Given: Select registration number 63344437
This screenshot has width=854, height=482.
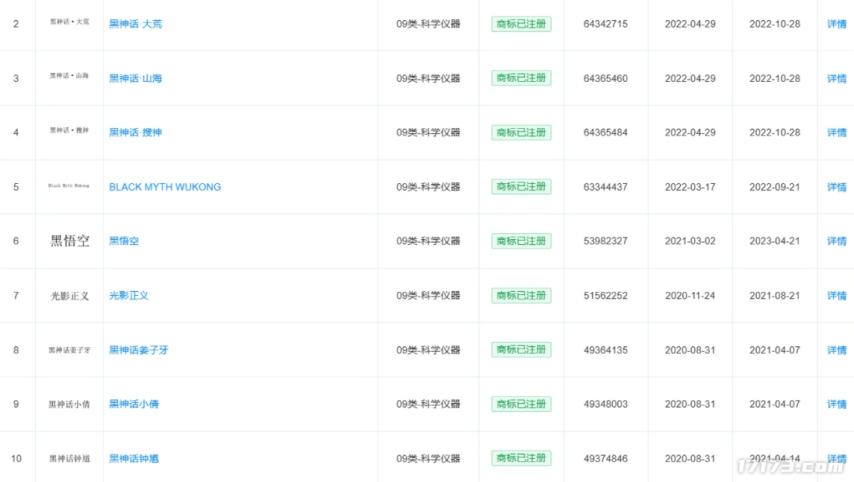Looking at the screenshot, I should (x=606, y=187).
